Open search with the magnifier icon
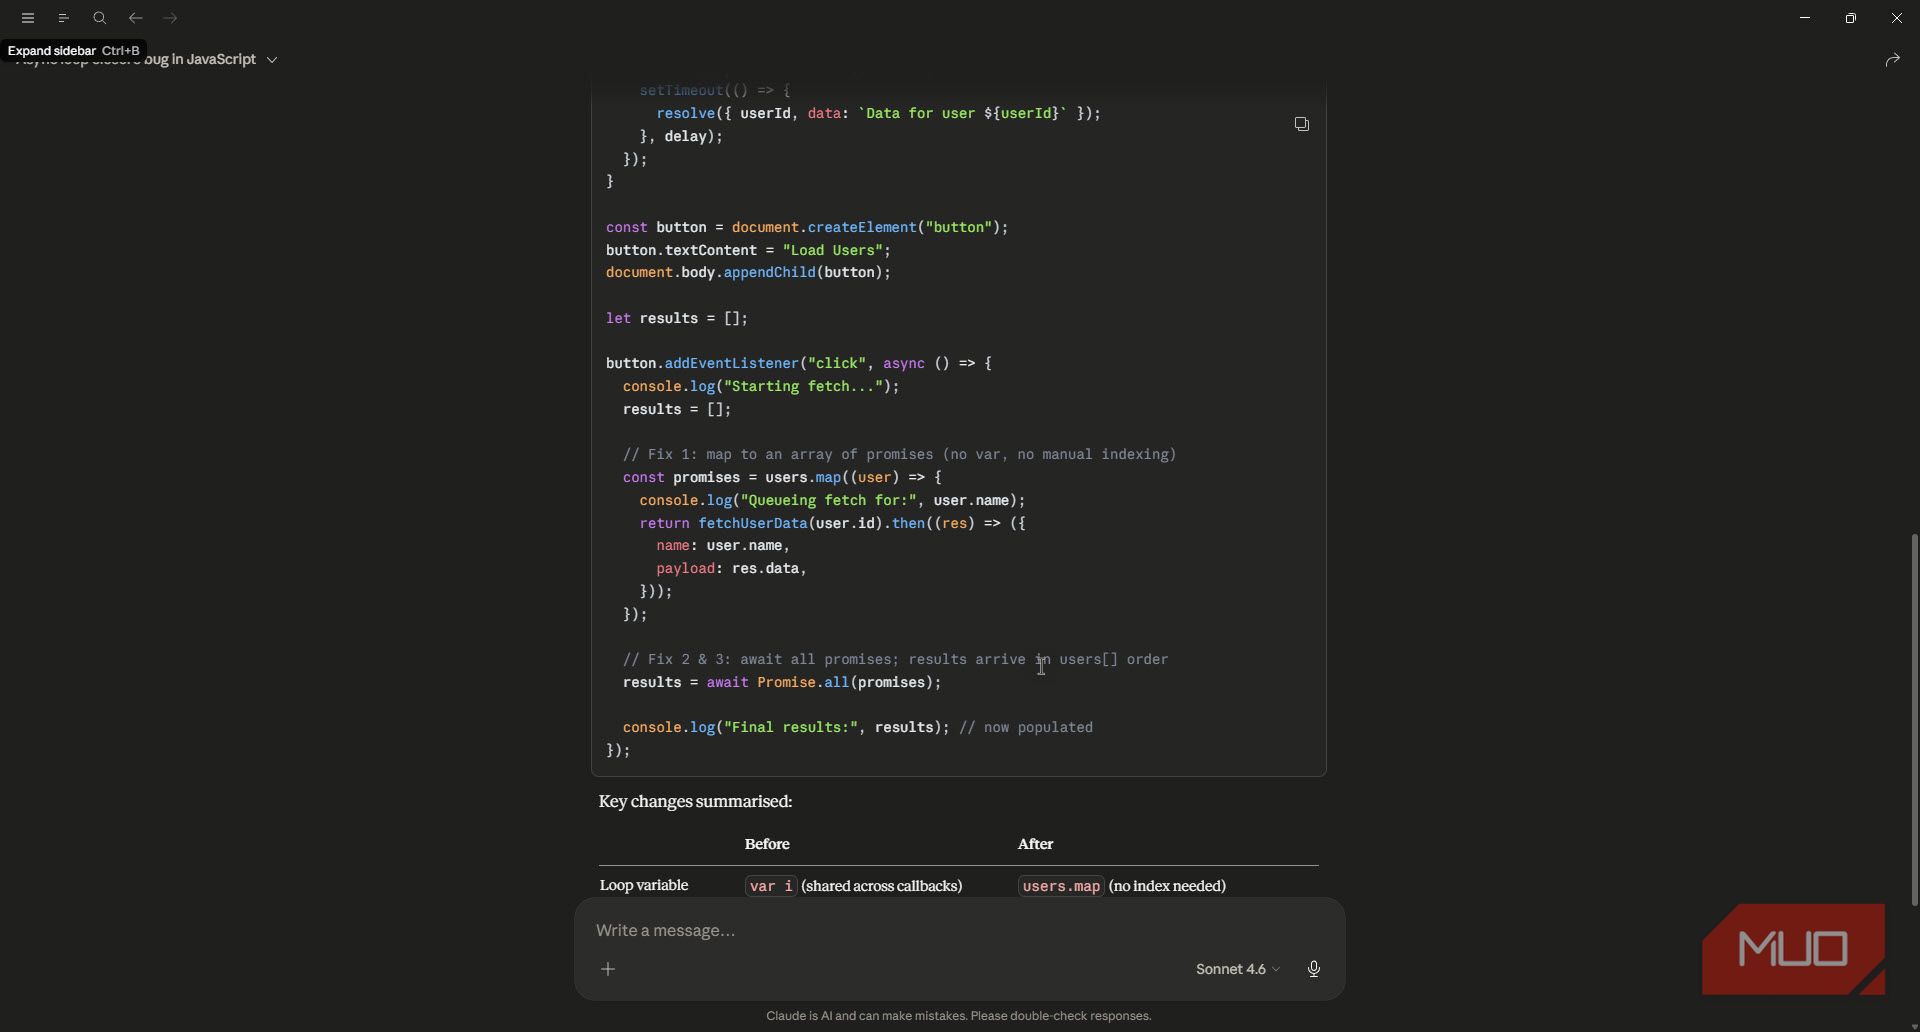Image resolution: width=1920 pixels, height=1032 pixels. click(x=100, y=18)
